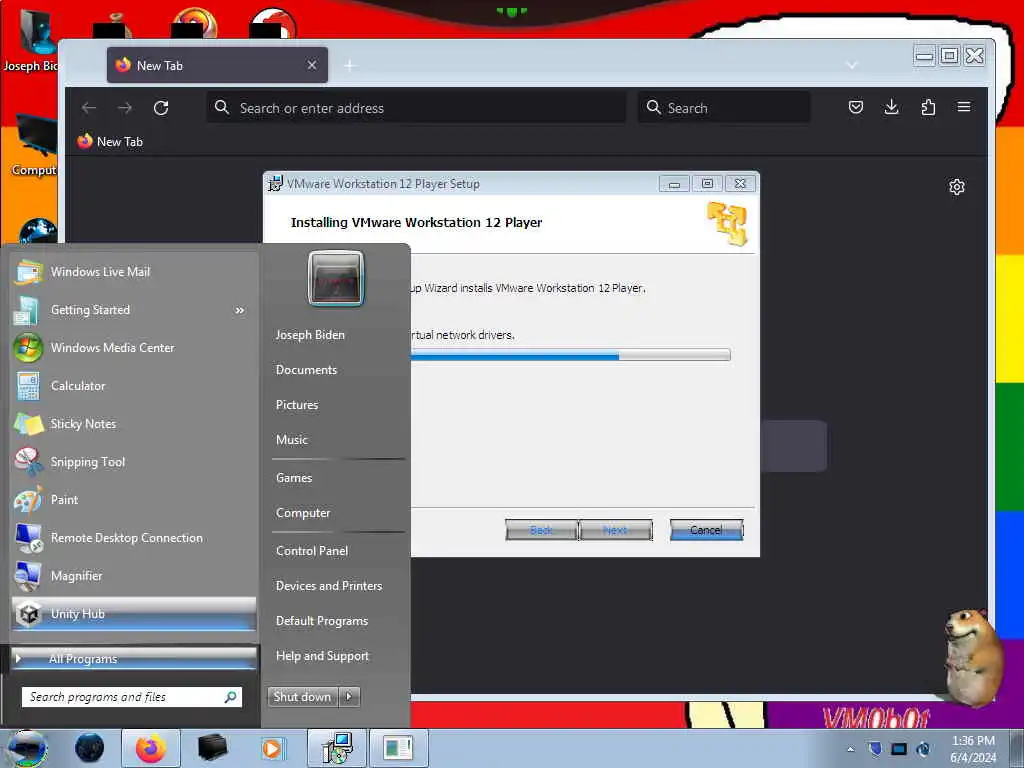
Task: Switch to the VMware installer taskbar button
Action: 337,748
